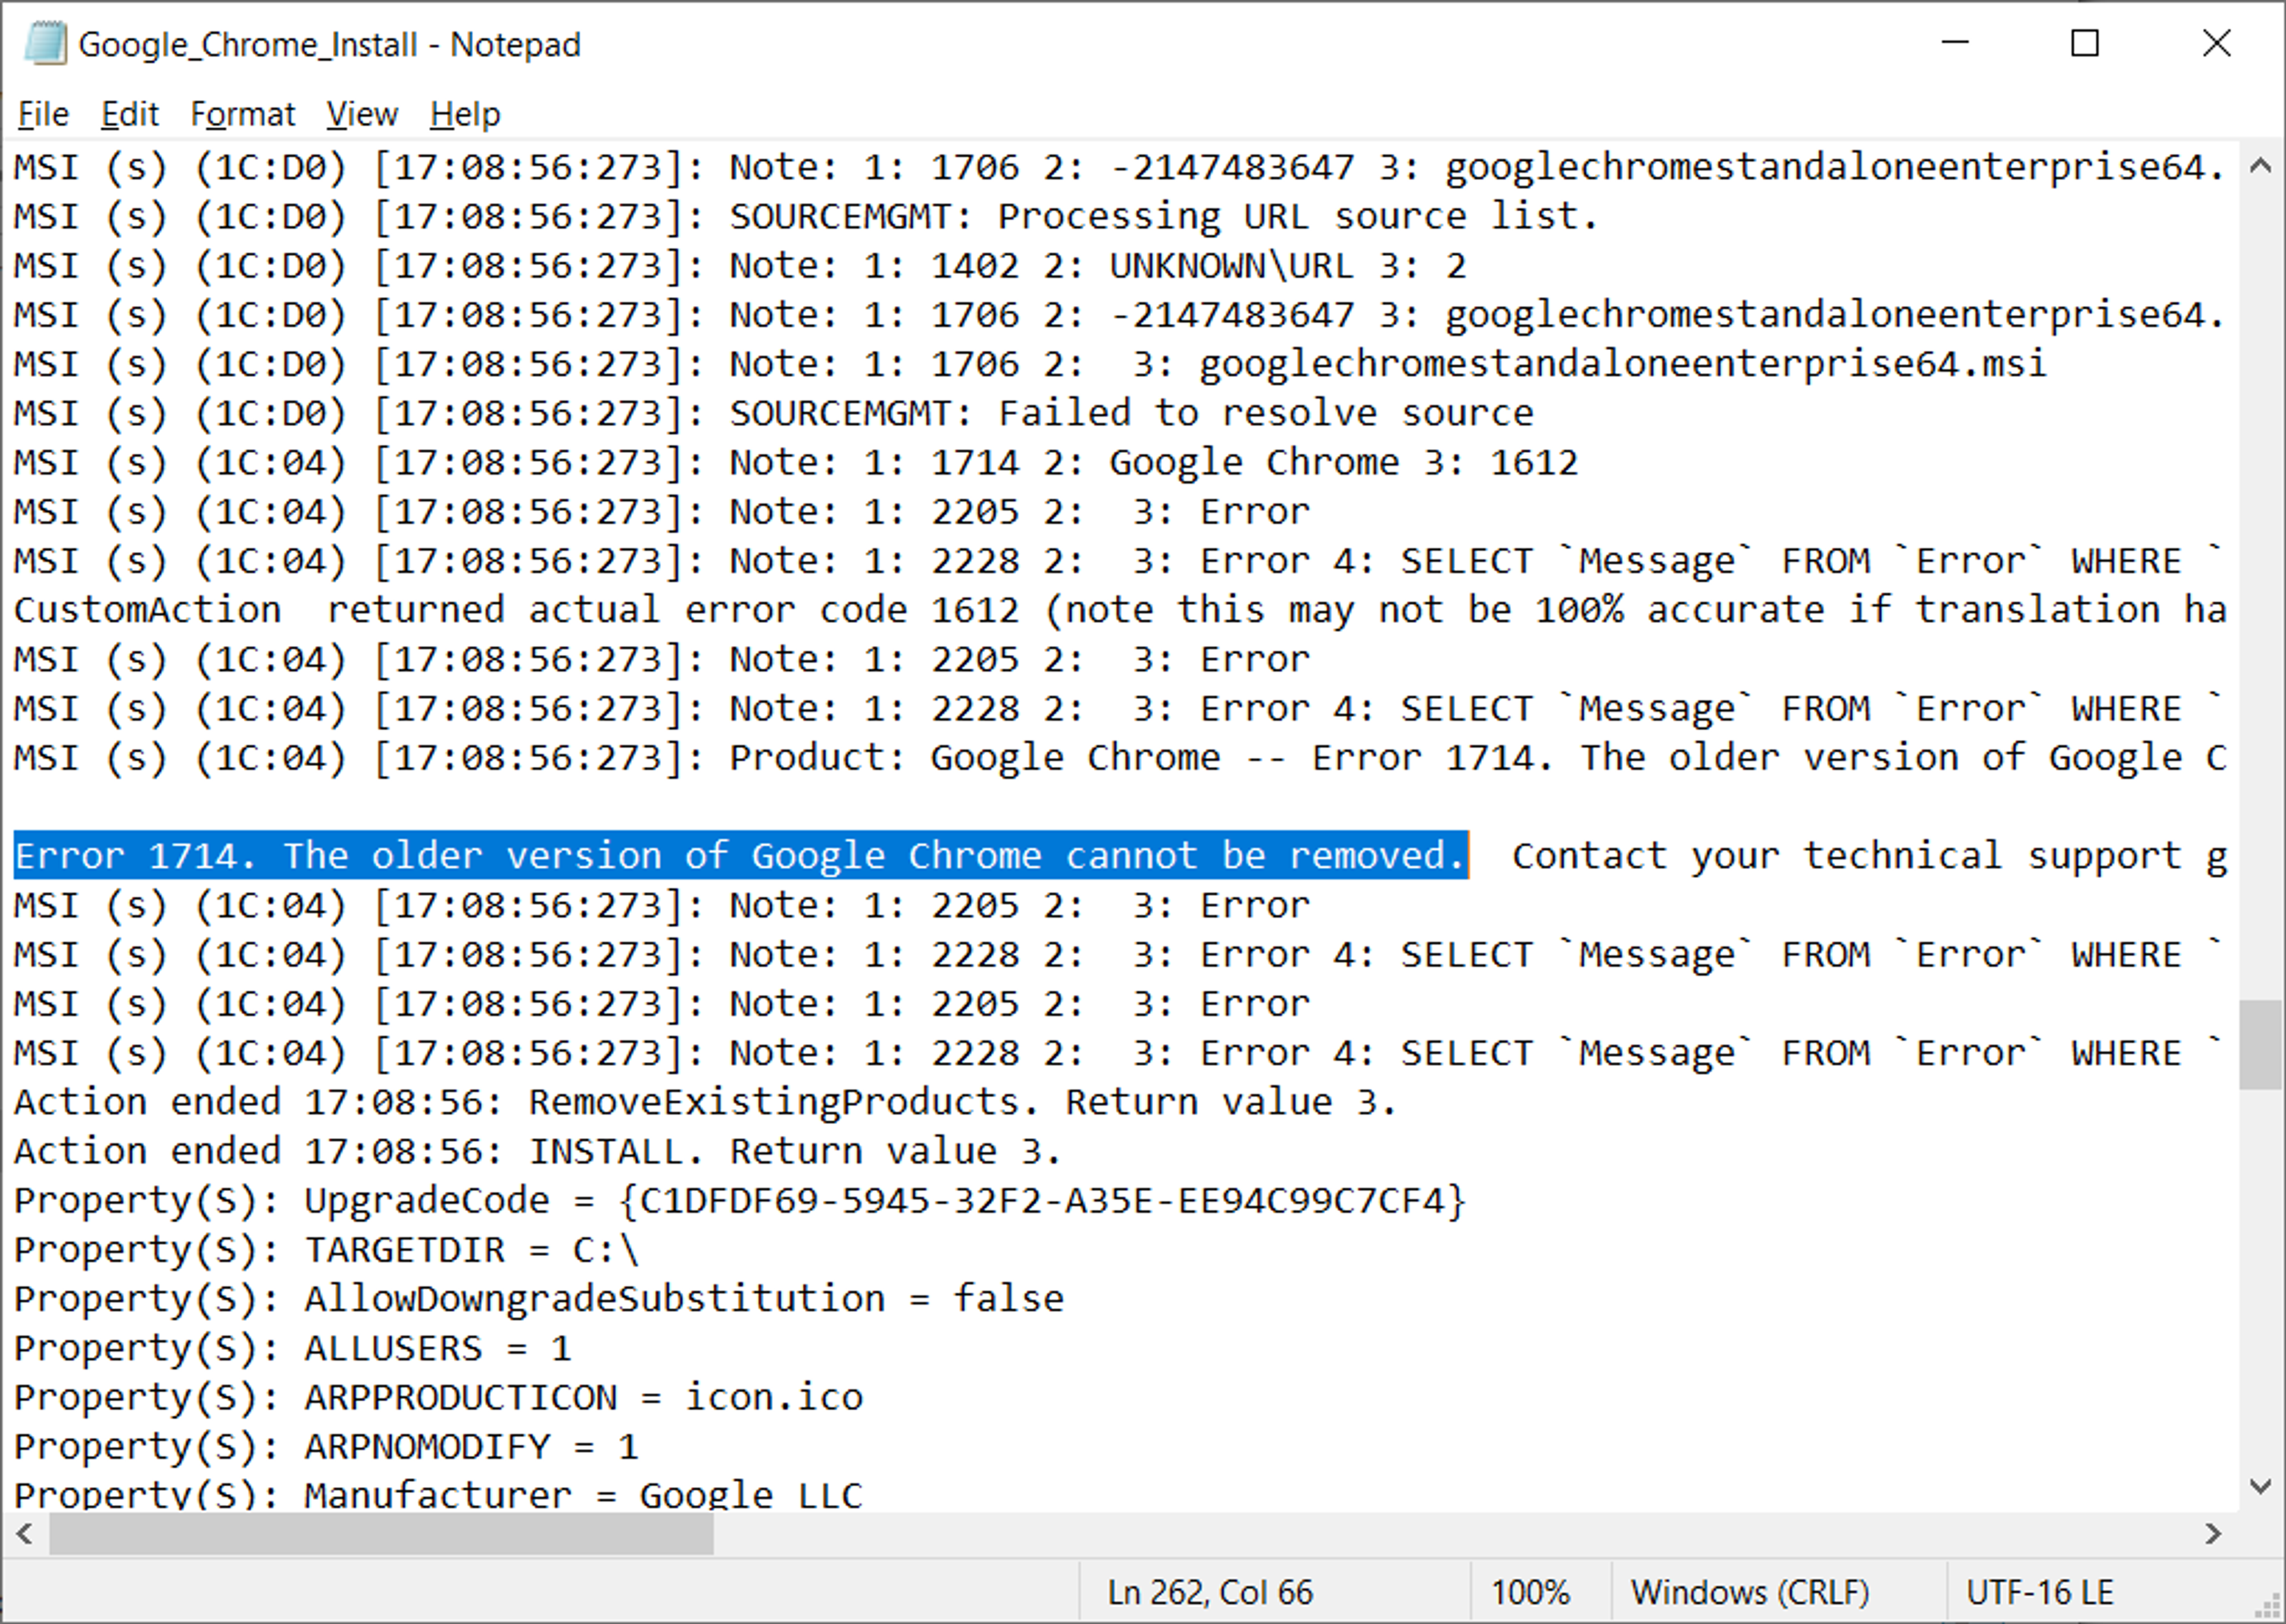Click the horizontal scrollbar left arrow
The height and width of the screenshot is (1624, 2286).
pos(25,1534)
